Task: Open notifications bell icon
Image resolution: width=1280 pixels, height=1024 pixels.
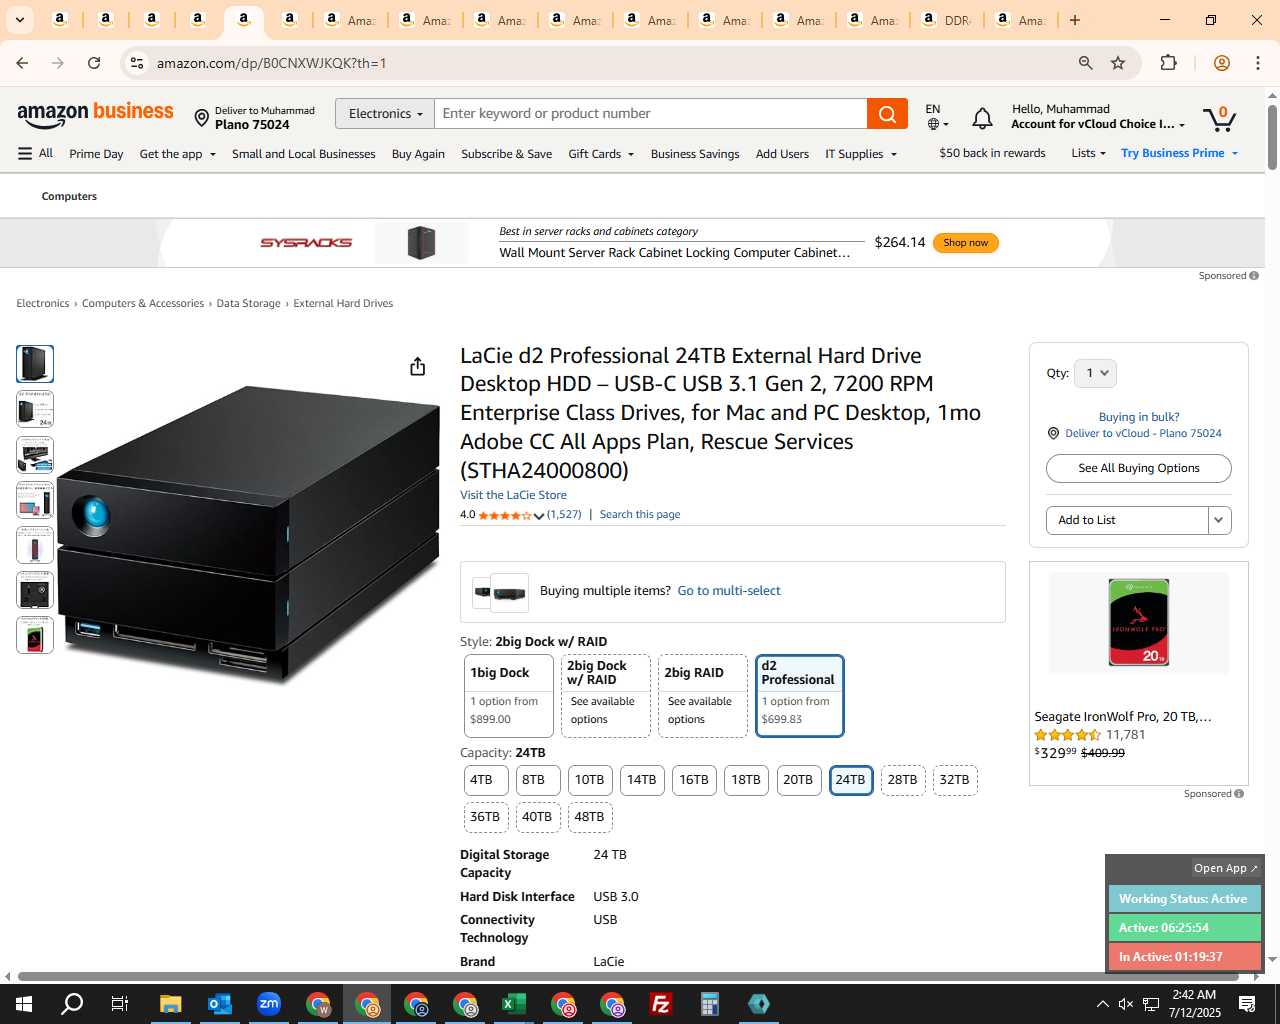Action: [x=982, y=119]
